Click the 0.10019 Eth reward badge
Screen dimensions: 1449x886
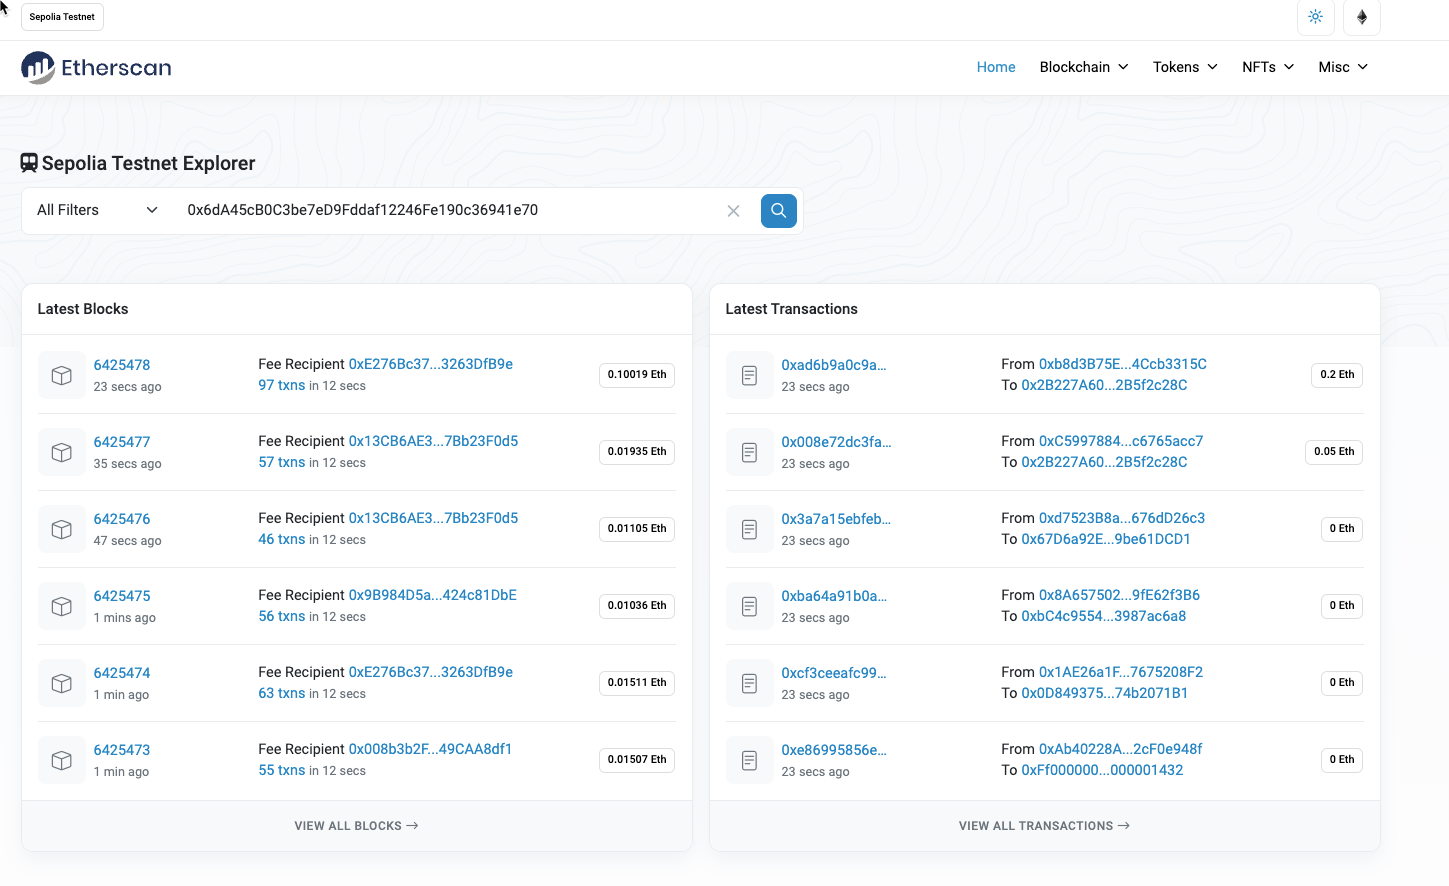click(x=637, y=375)
